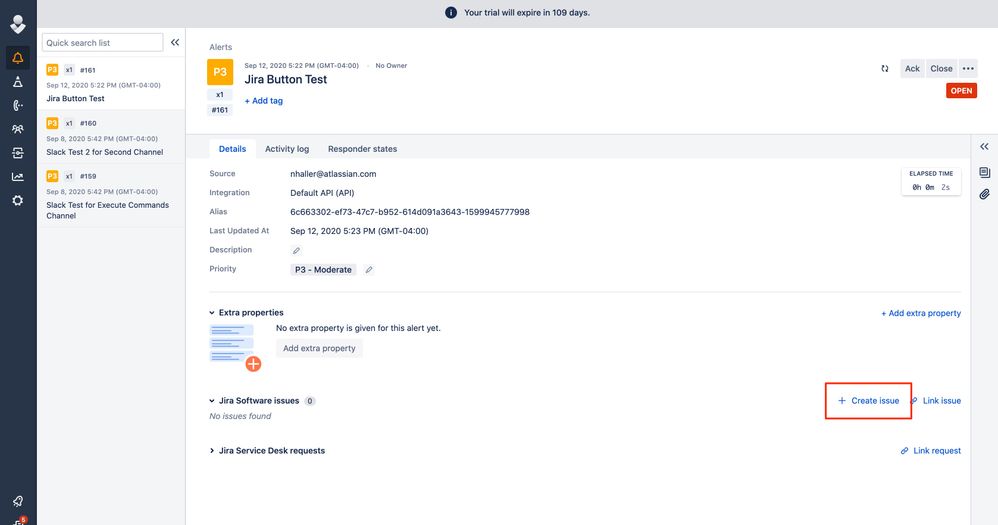Viewport: 998px width, 525px height.
Task: Switch to the Responder states tab
Action: pos(362,149)
